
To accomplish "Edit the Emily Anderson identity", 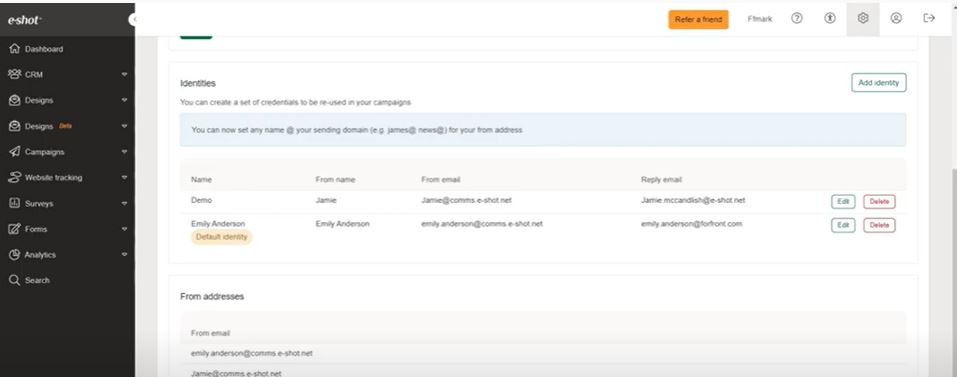I will (x=843, y=225).
